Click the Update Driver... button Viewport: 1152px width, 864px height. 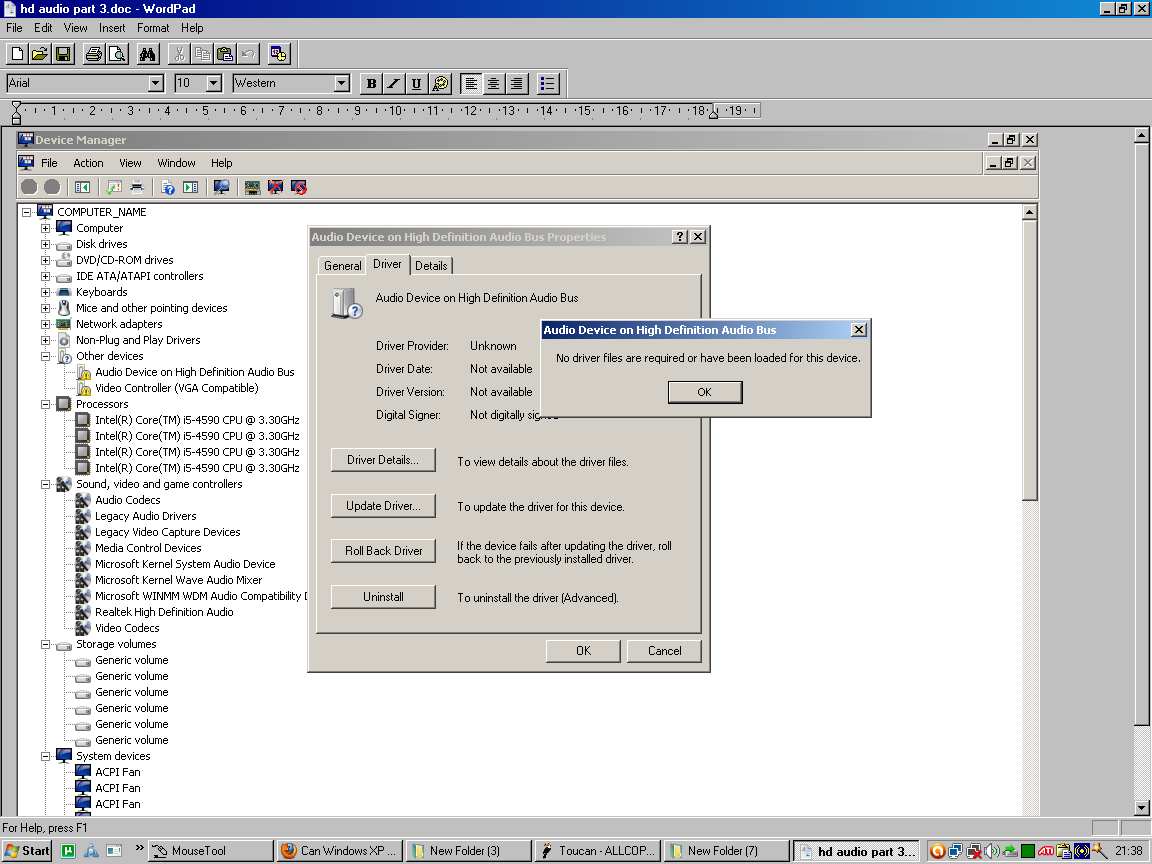click(383, 505)
